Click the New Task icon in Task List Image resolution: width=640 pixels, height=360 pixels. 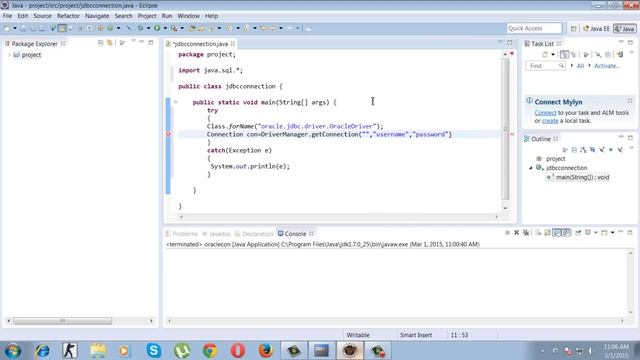tap(545, 54)
